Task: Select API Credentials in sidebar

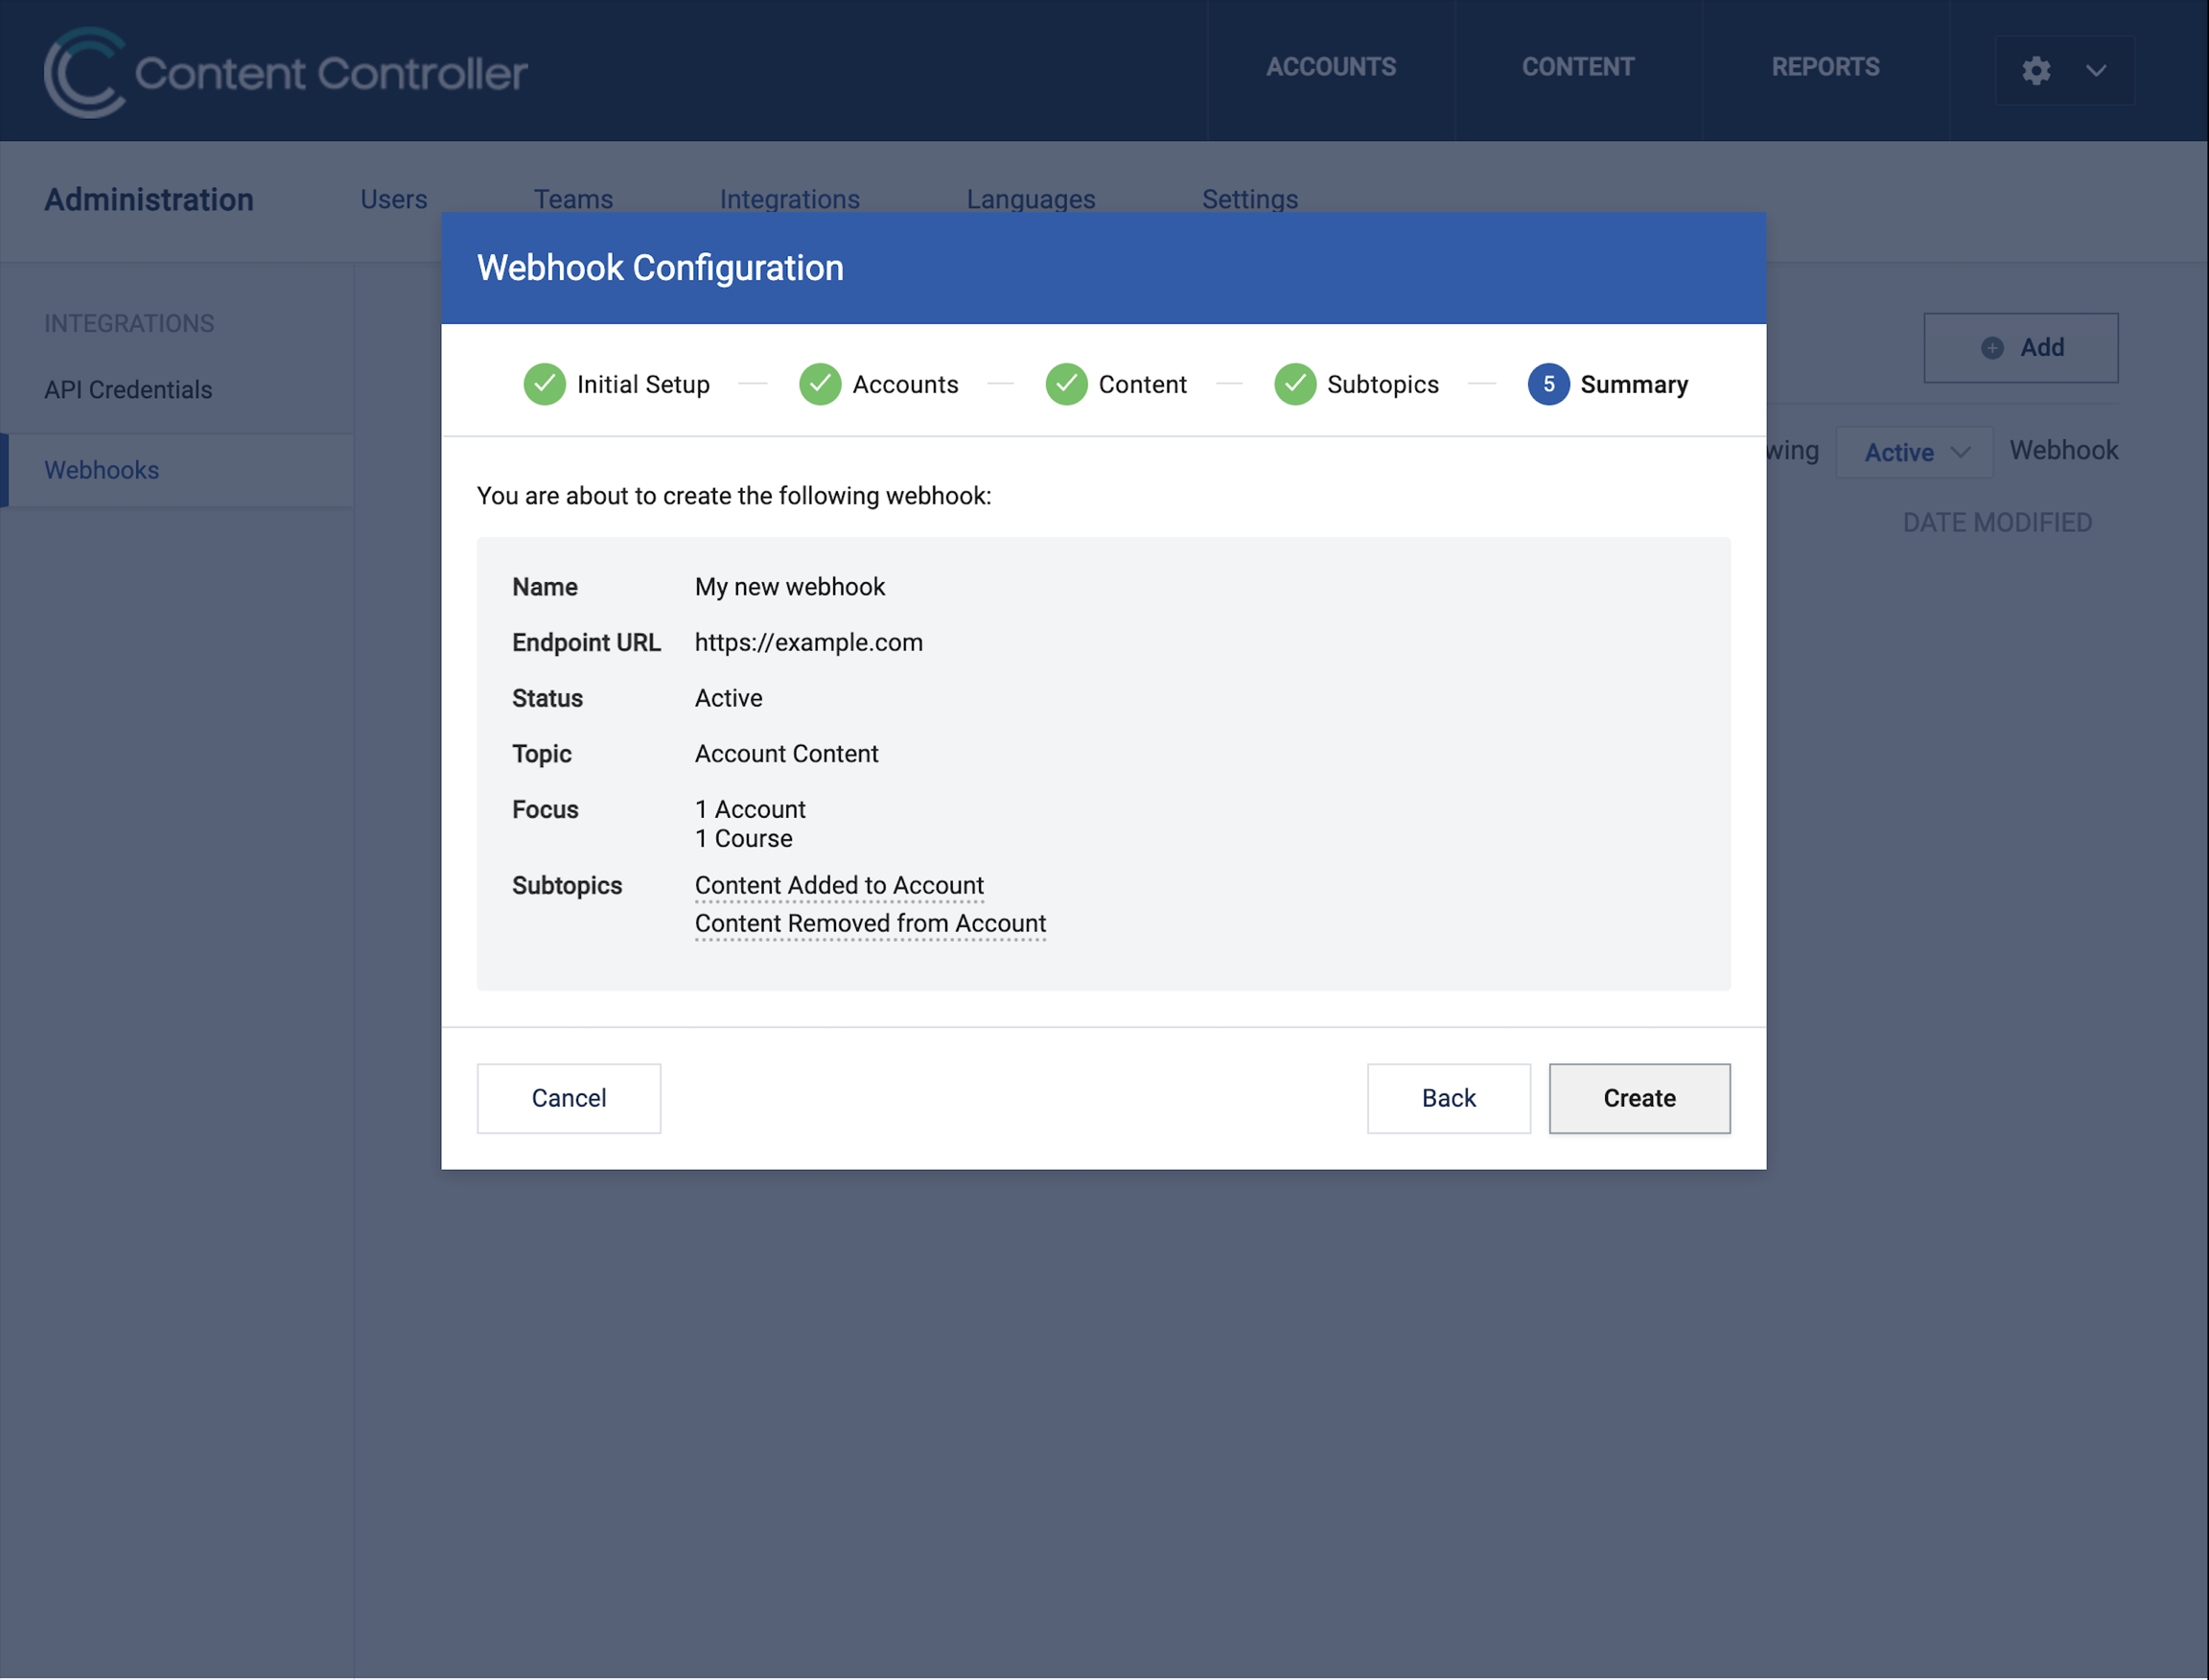Action: 128,390
